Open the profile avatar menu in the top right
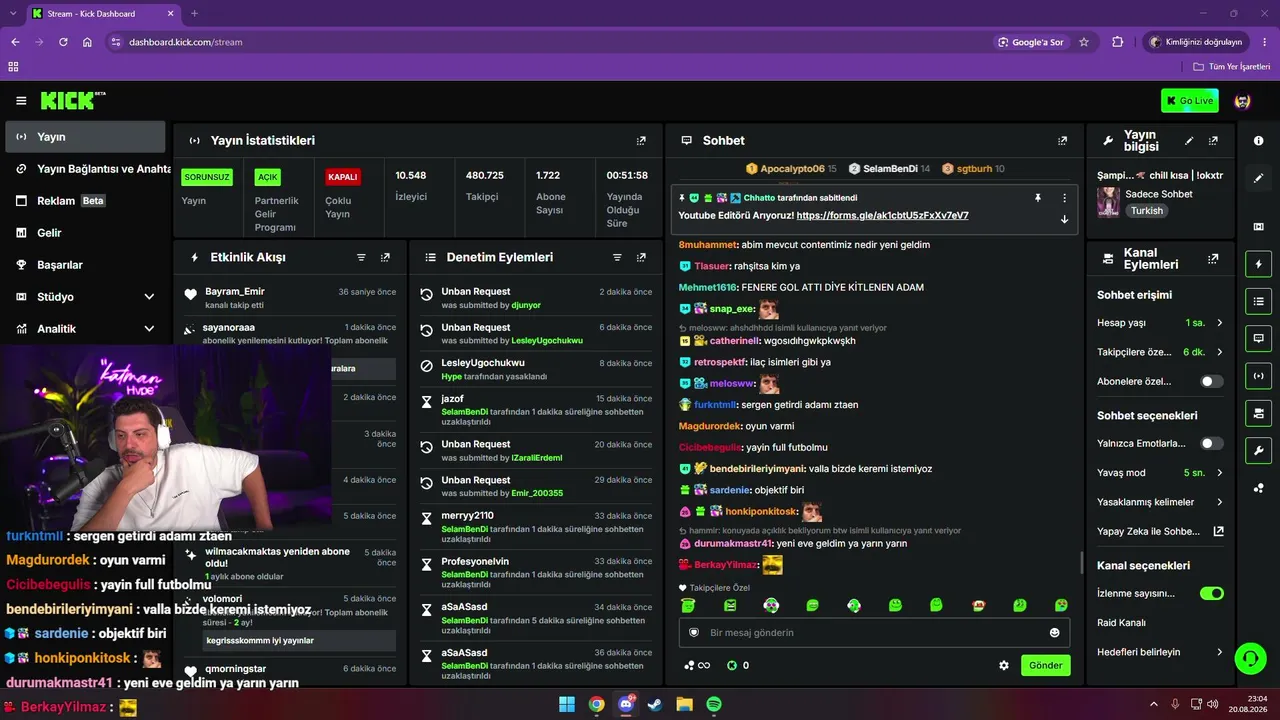The image size is (1280, 720). (1243, 101)
